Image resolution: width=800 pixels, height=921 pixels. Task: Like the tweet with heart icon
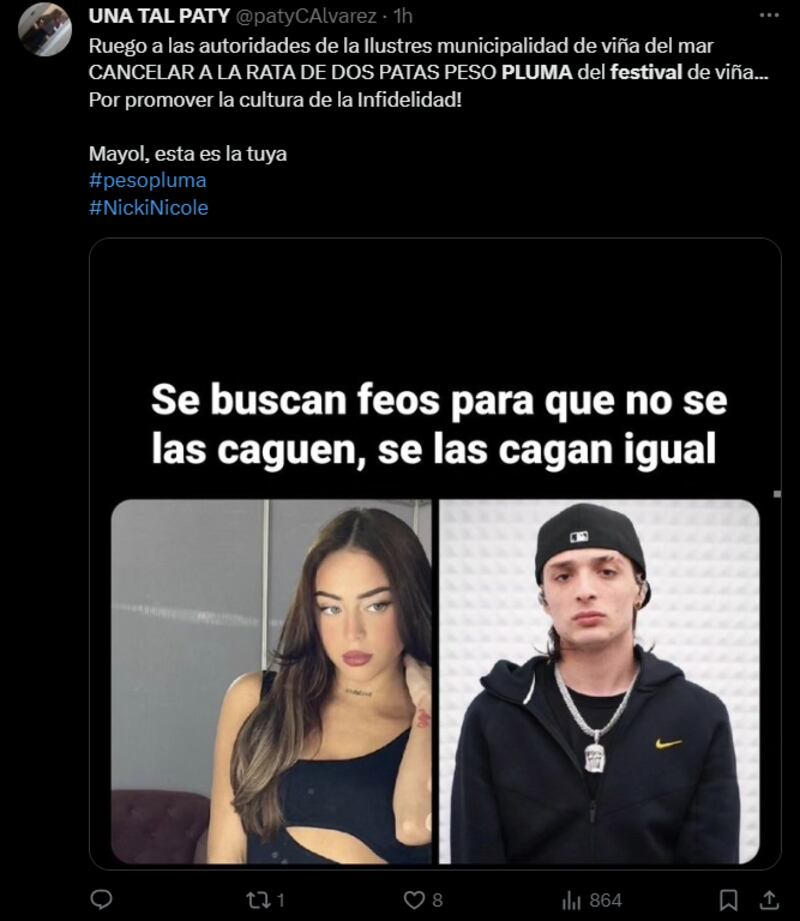[414, 900]
